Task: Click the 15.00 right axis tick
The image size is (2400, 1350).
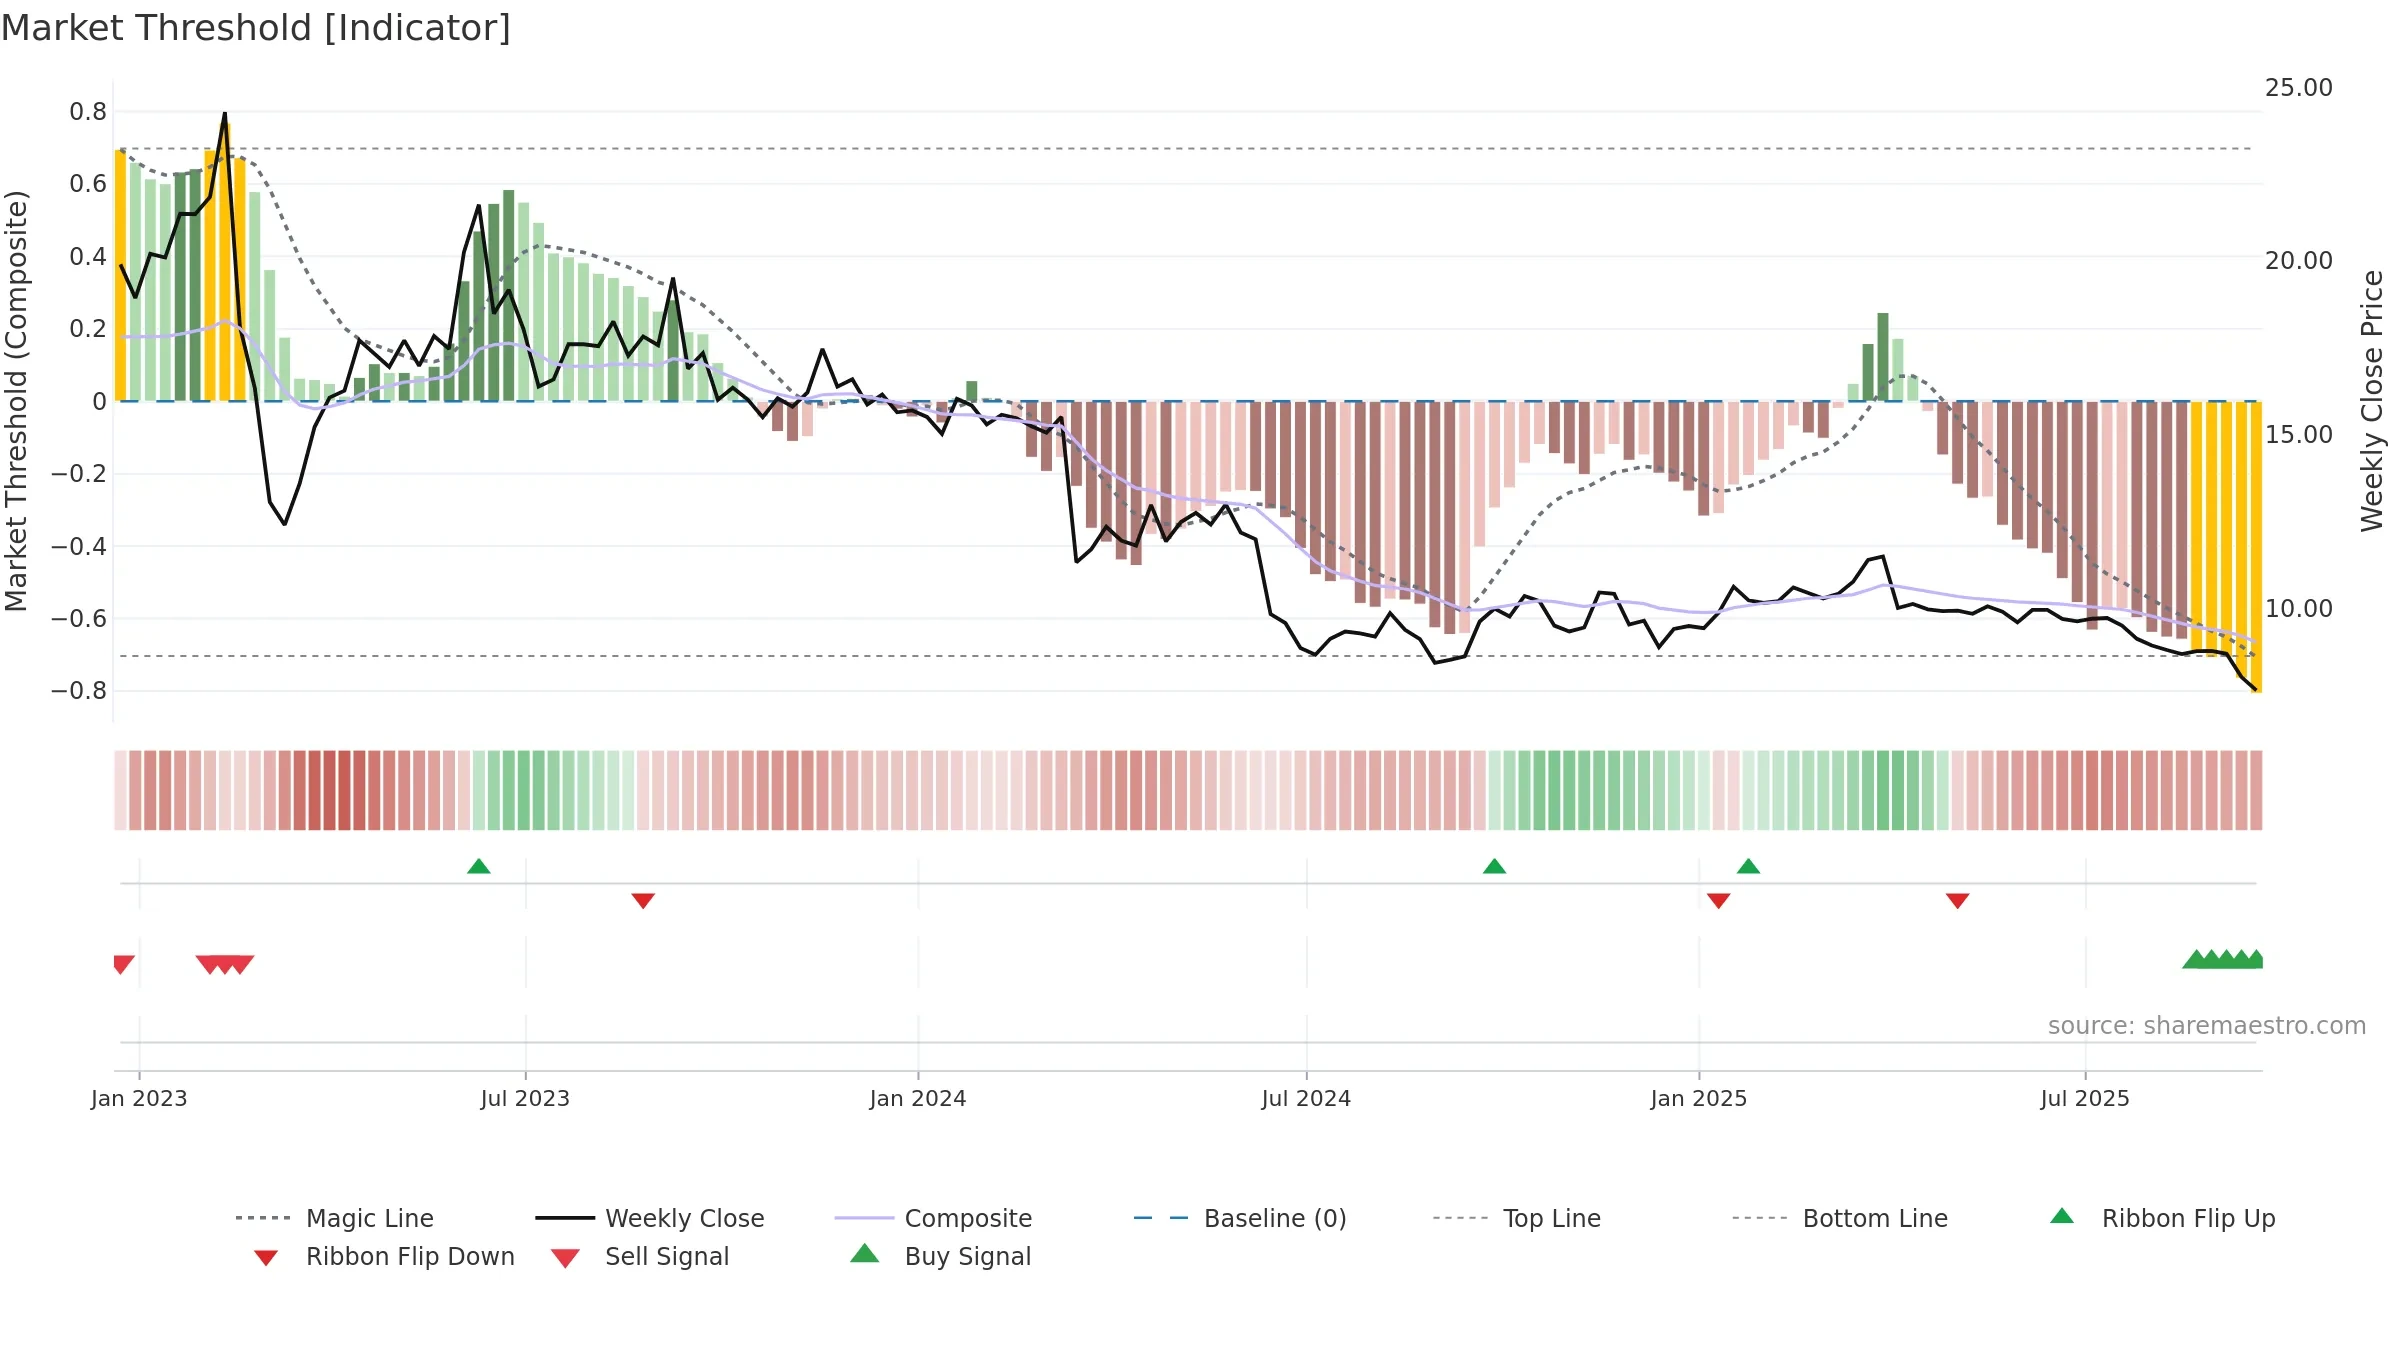Action: coord(2299,435)
